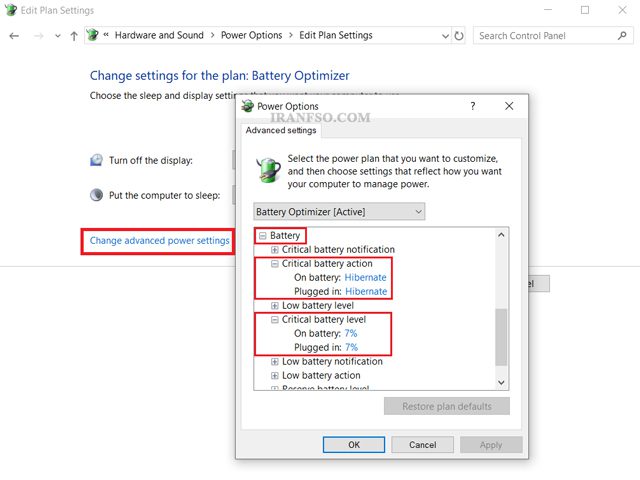The height and width of the screenshot is (480, 640).
Task: Minimize the Edit Plan Settings window
Action: point(548,10)
